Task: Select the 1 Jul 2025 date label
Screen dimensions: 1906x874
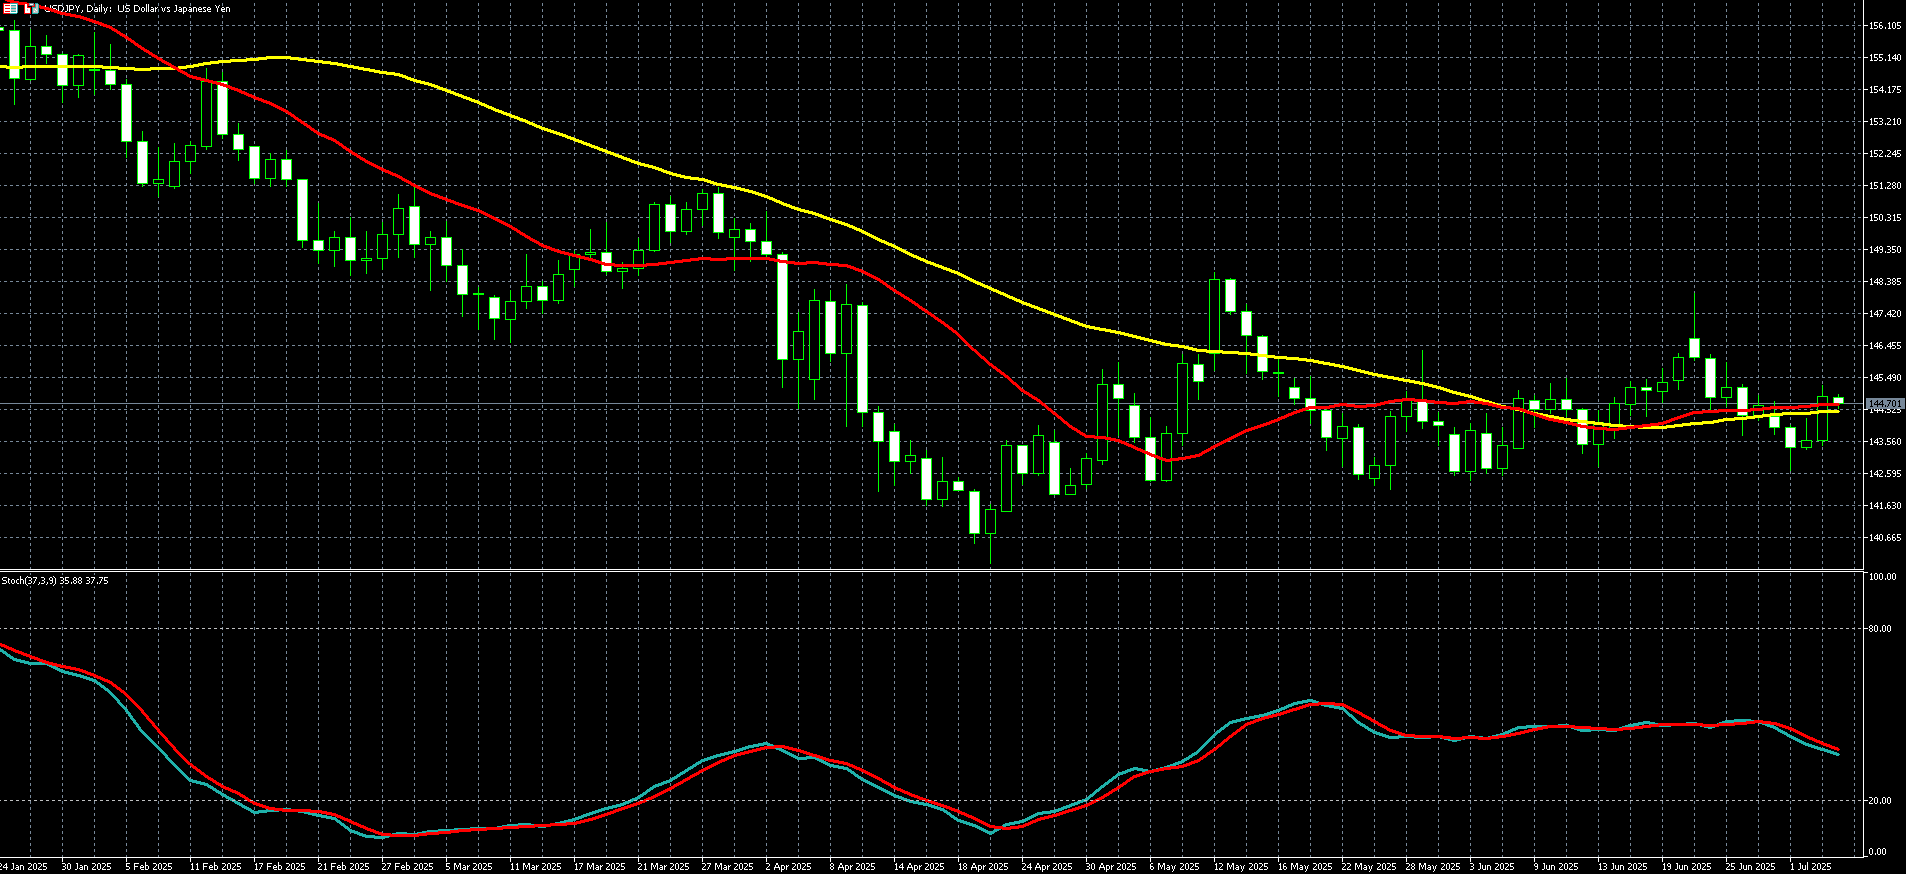Action: point(1810,867)
